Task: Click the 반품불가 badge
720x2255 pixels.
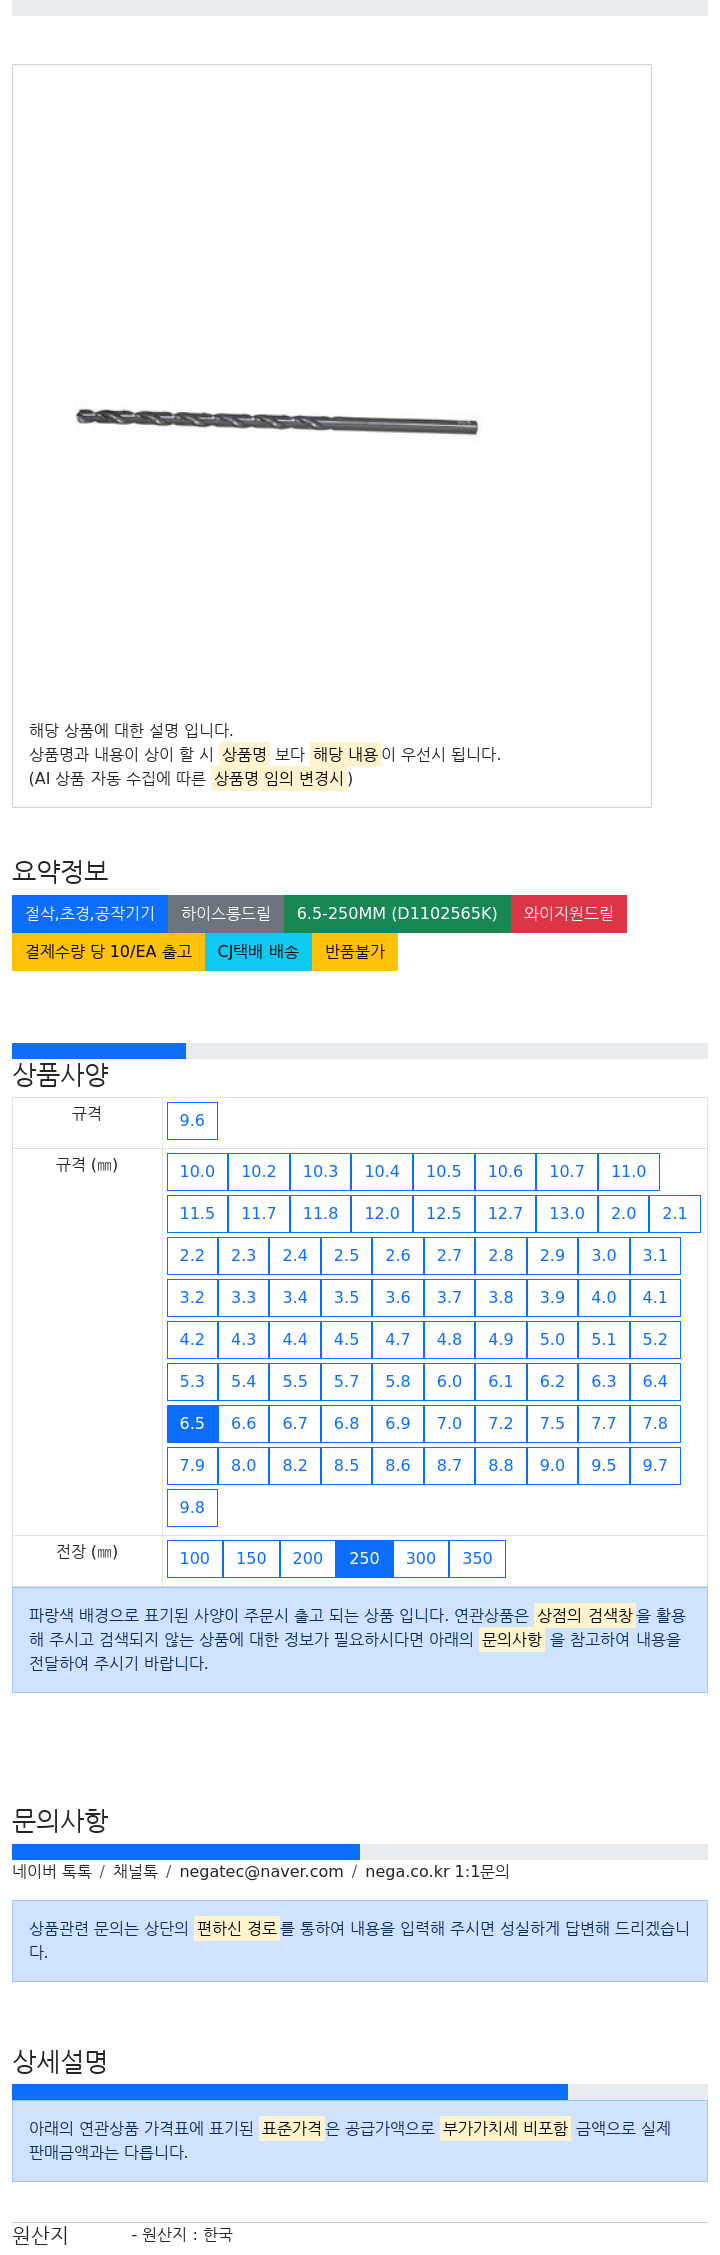Action: 355,951
